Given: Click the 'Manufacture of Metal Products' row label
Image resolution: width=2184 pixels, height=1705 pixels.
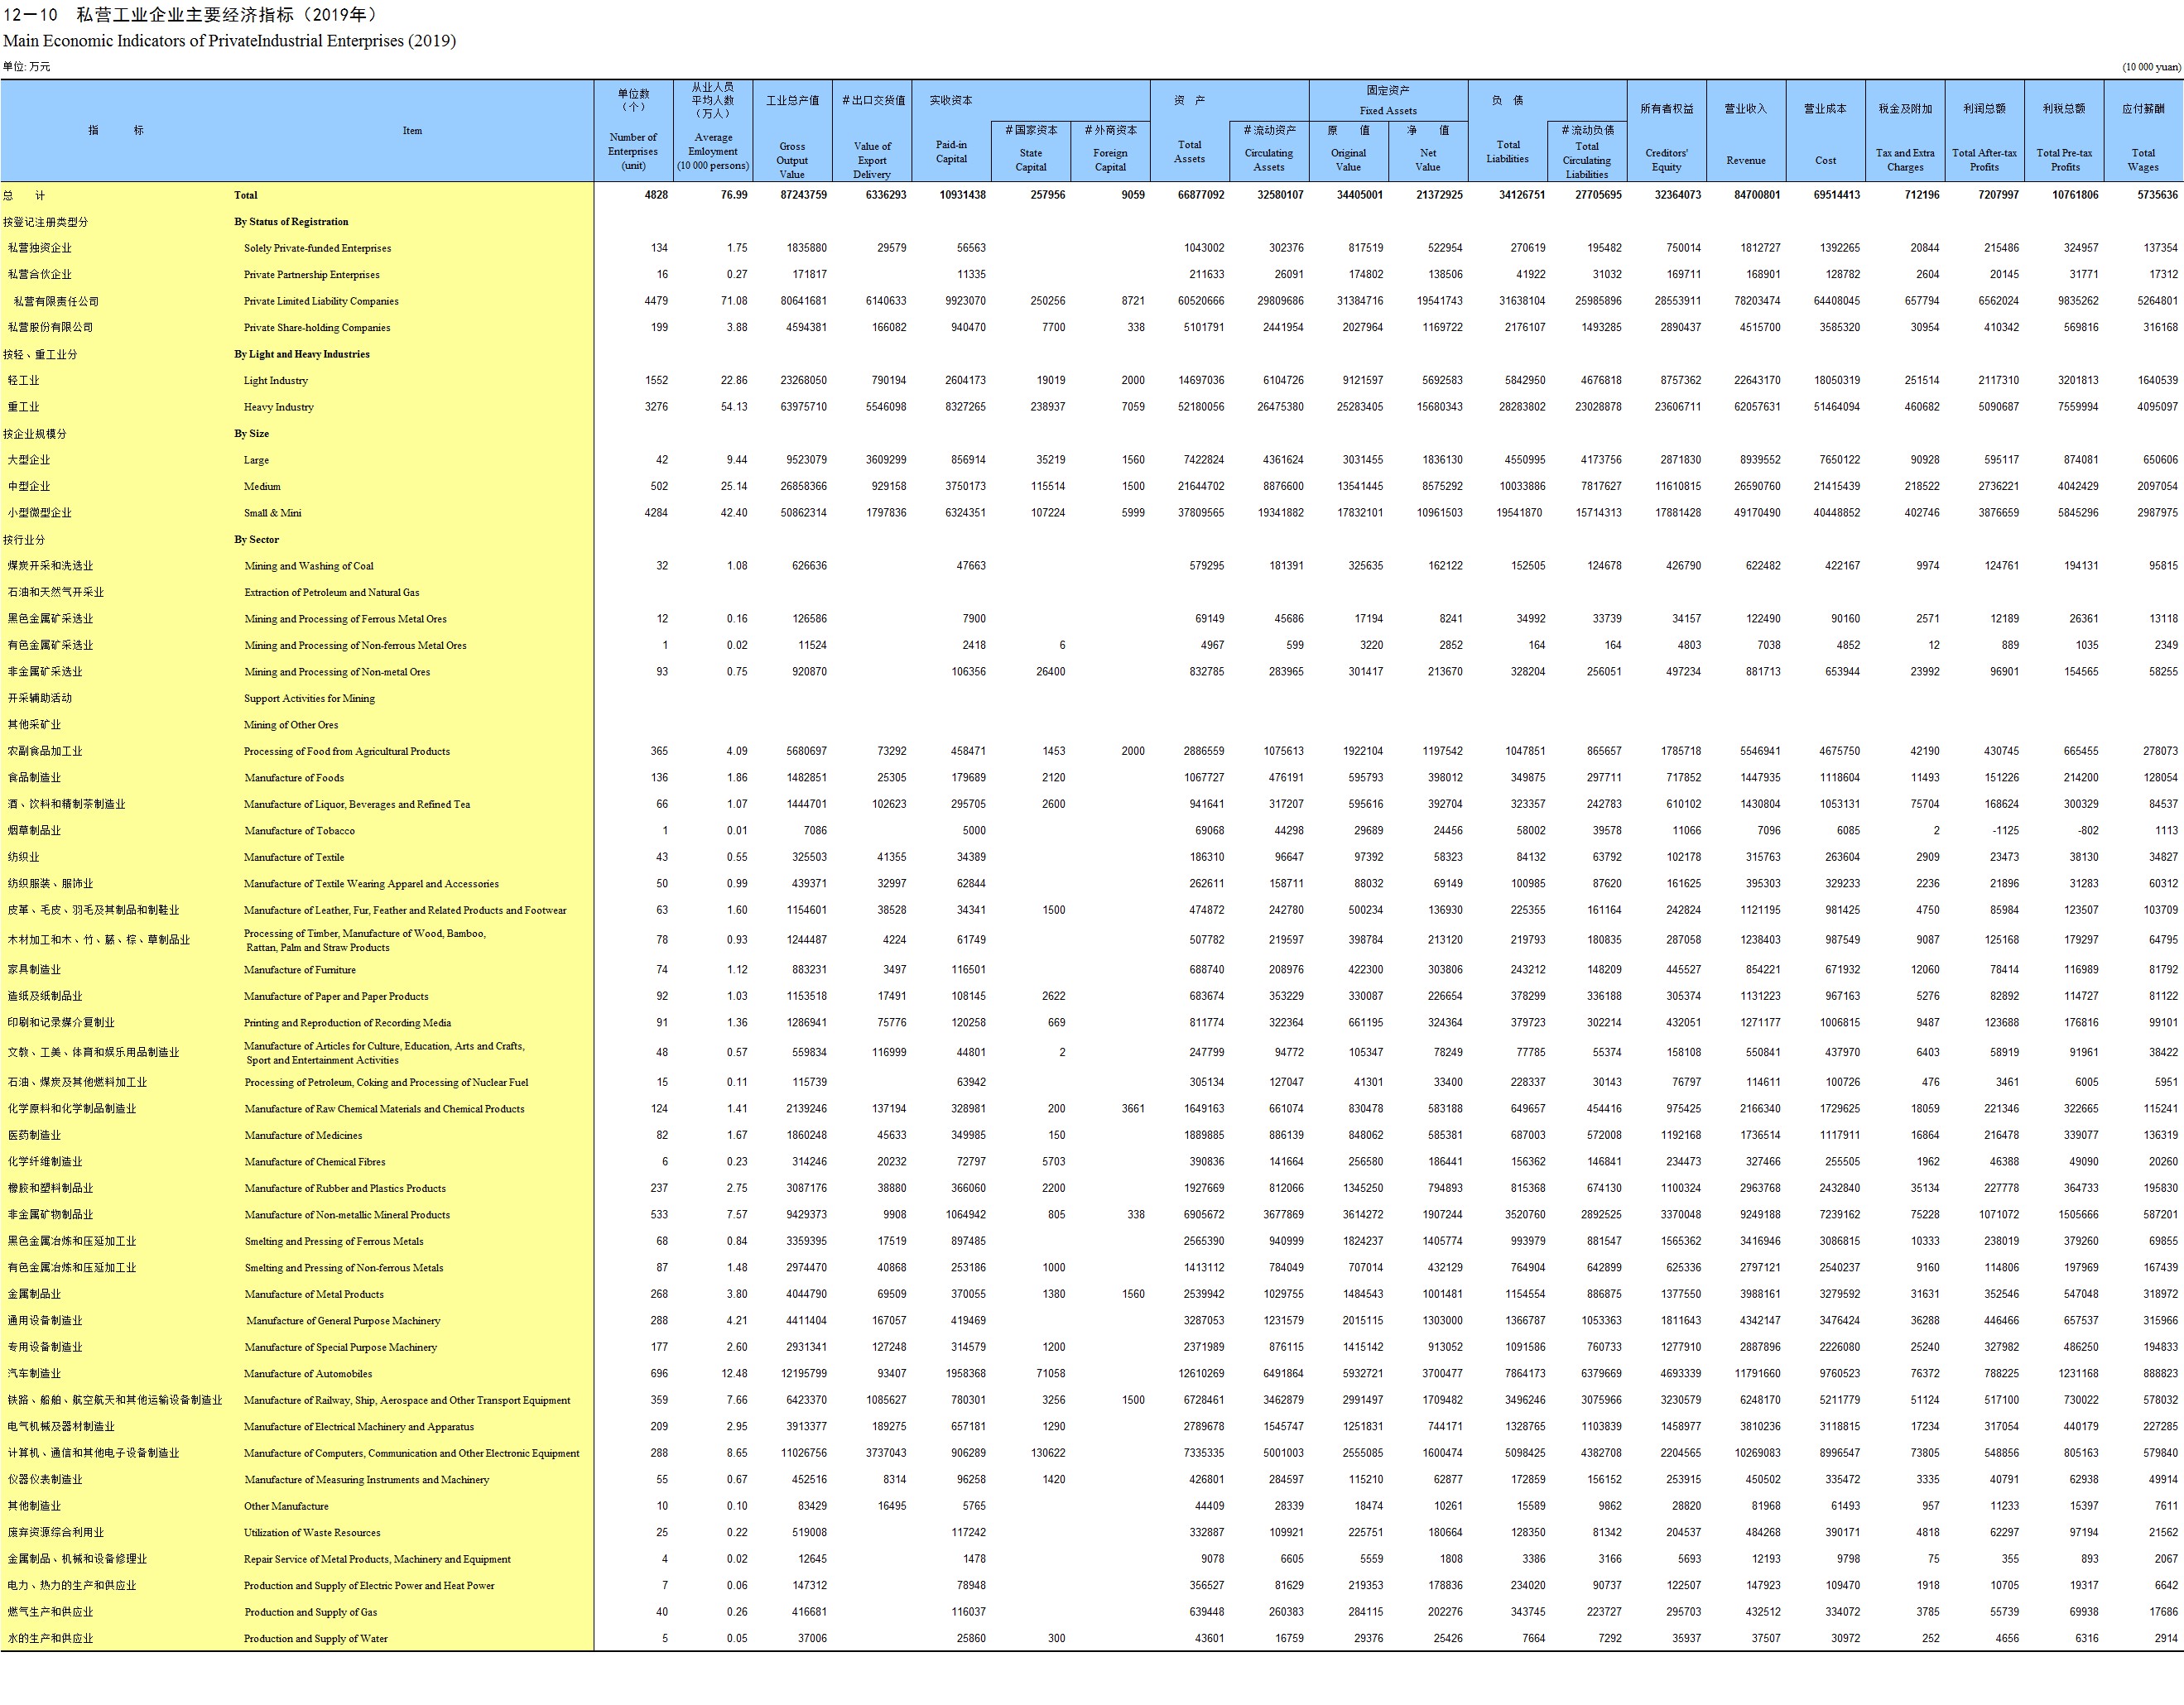Looking at the screenshot, I should (x=314, y=1295).
